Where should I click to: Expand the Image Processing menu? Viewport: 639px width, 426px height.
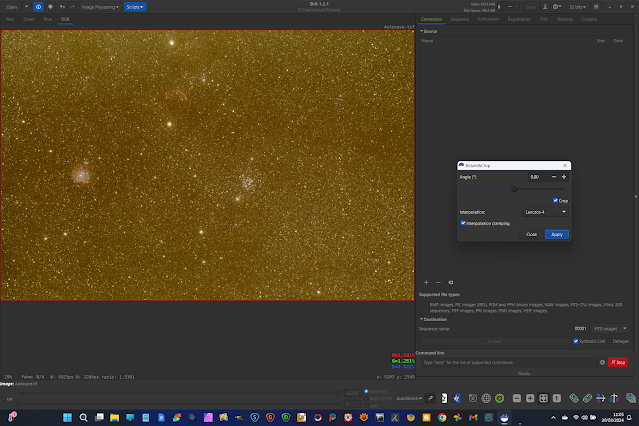102,6
